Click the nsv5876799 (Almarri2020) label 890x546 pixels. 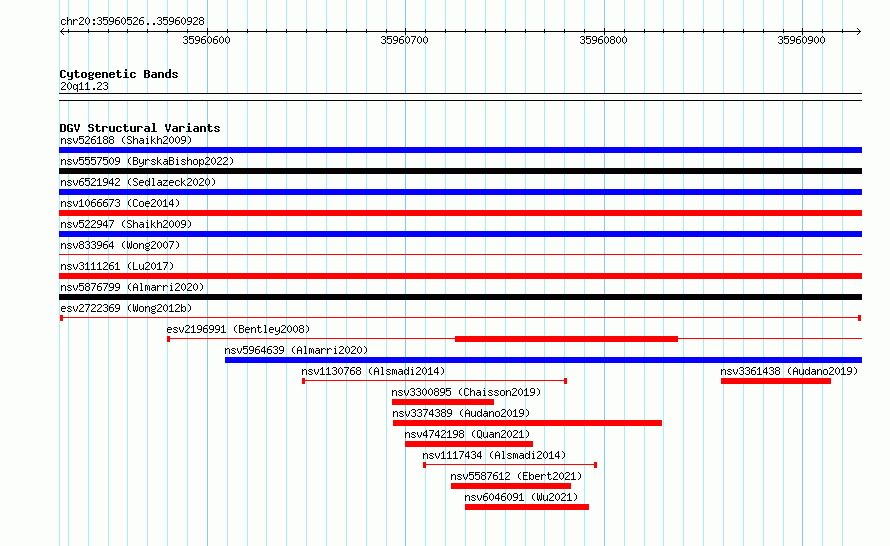pyautogui.click(x=132, y=287)
